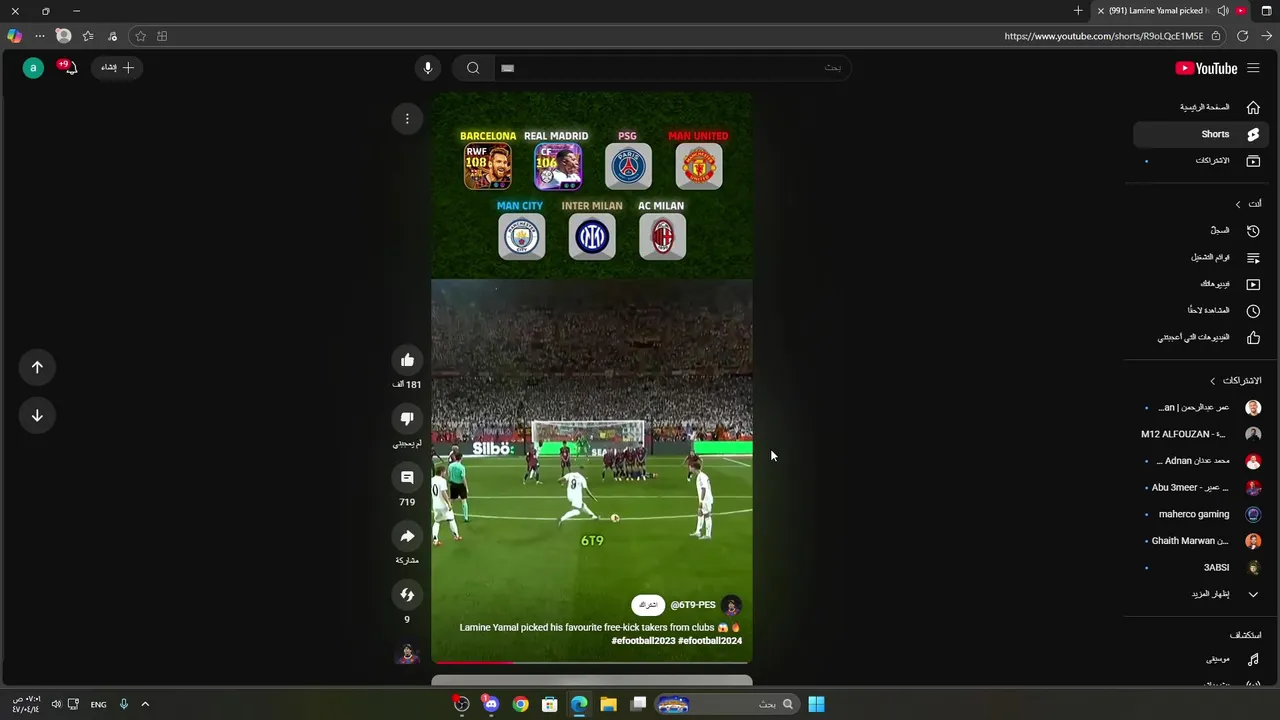Open Edge settings ellipsis menu
Image resolution: width=1280 pixels, height=720 pixels.
coord(40,36)
